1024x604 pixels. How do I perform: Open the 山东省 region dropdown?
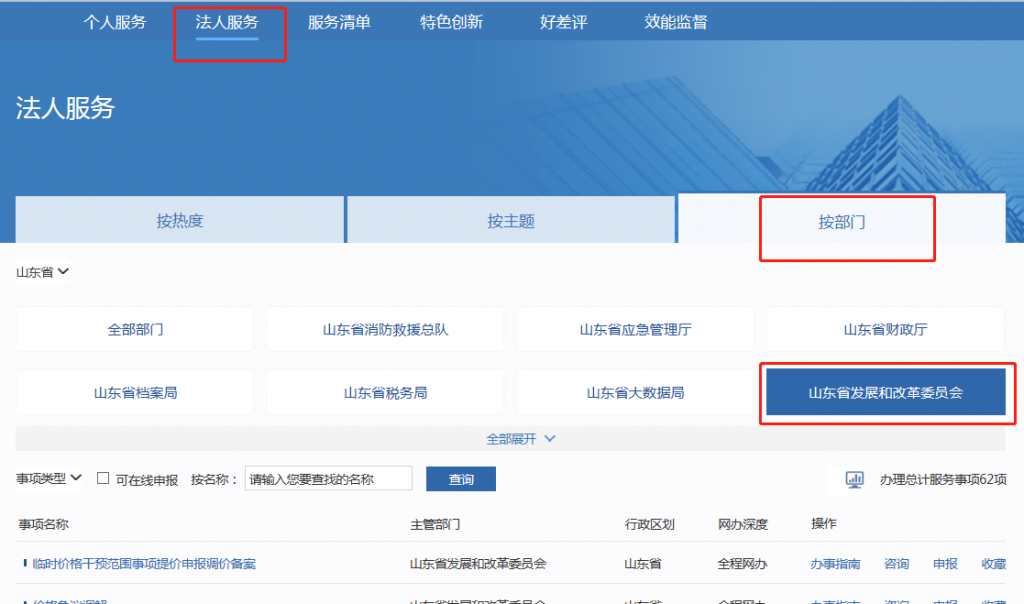click(42, 272)
